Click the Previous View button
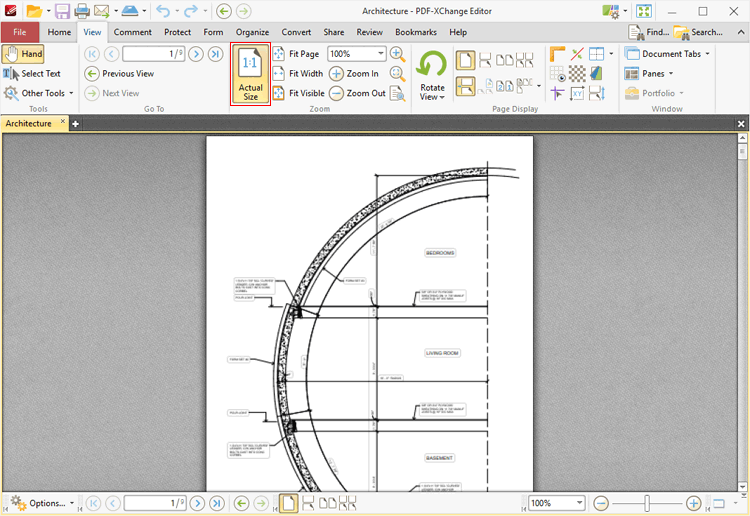750x516 pixels. [x=119, y=74]
